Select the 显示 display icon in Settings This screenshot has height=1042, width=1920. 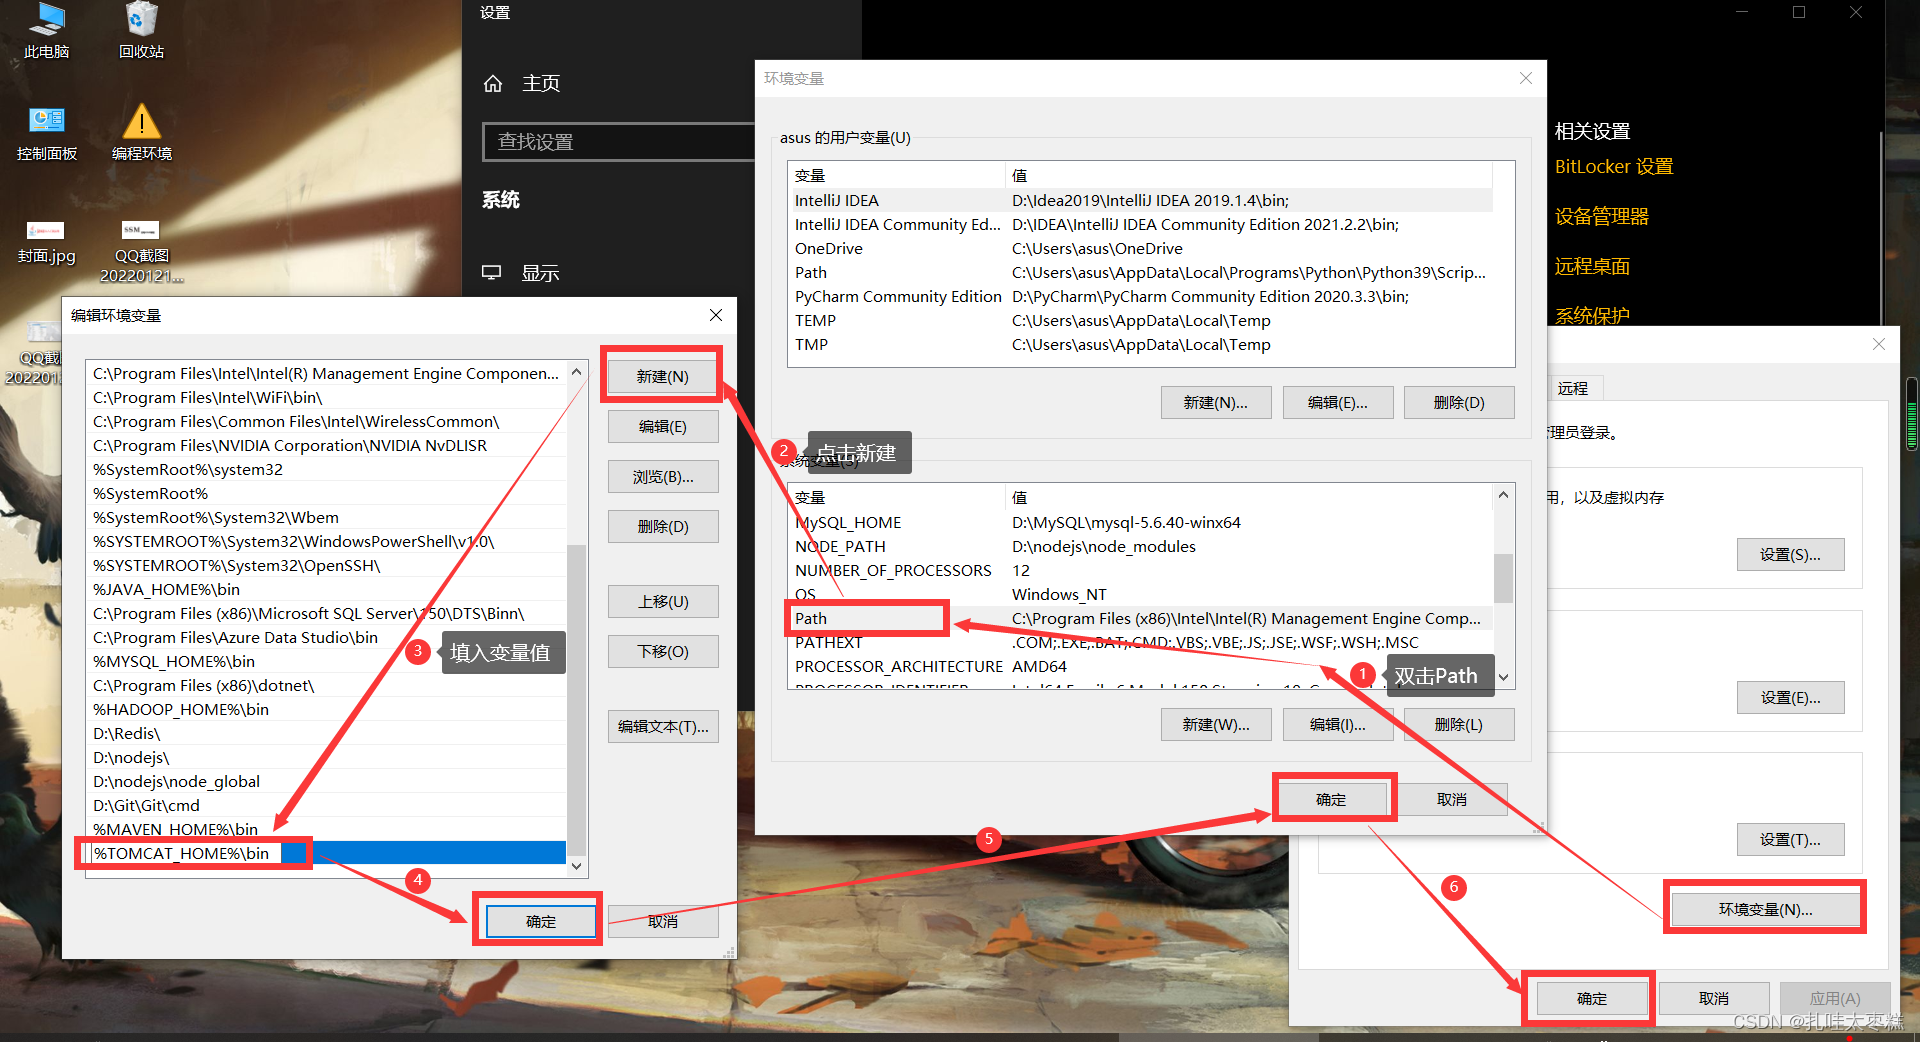[x=491, y=273]
